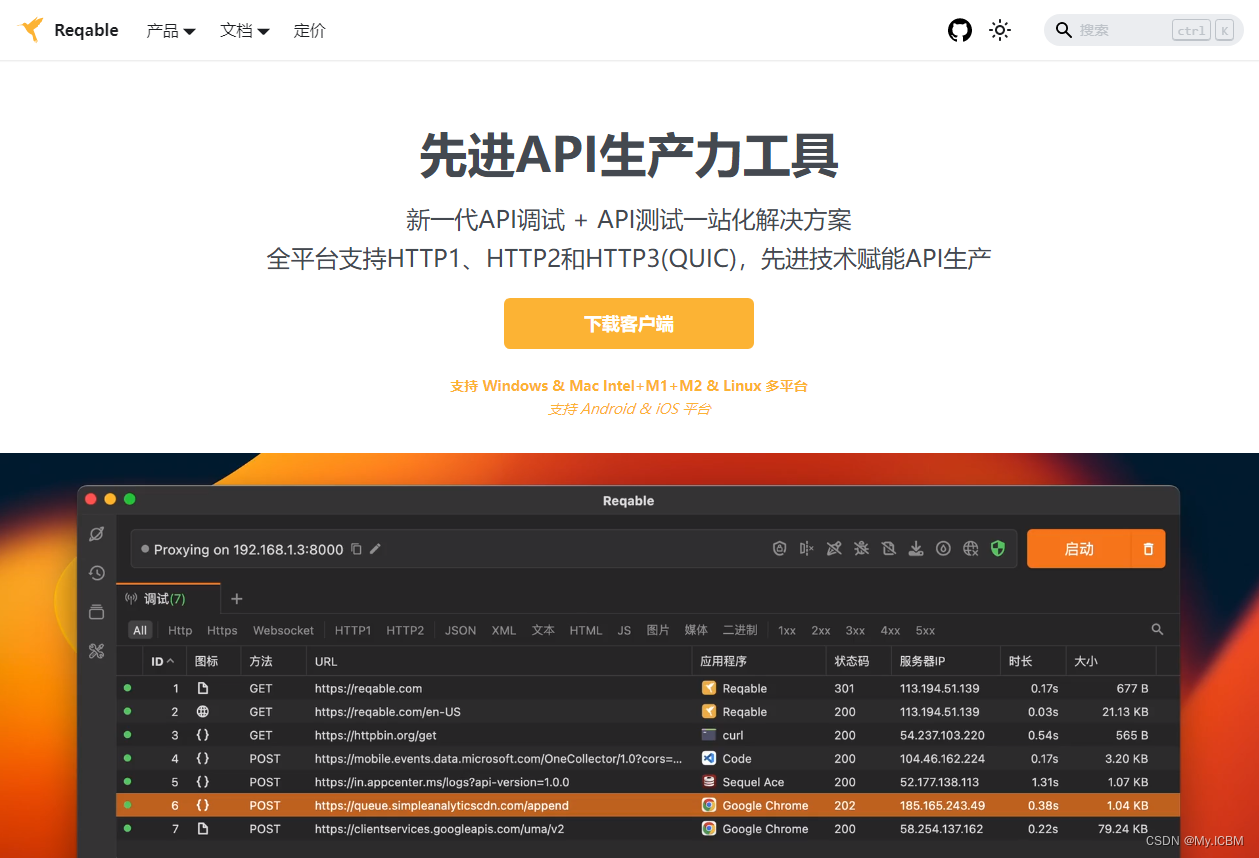Open the traffic list search magnifier icon
This screenshot has width=1259, height=858.
click(x=1156, y=629)
